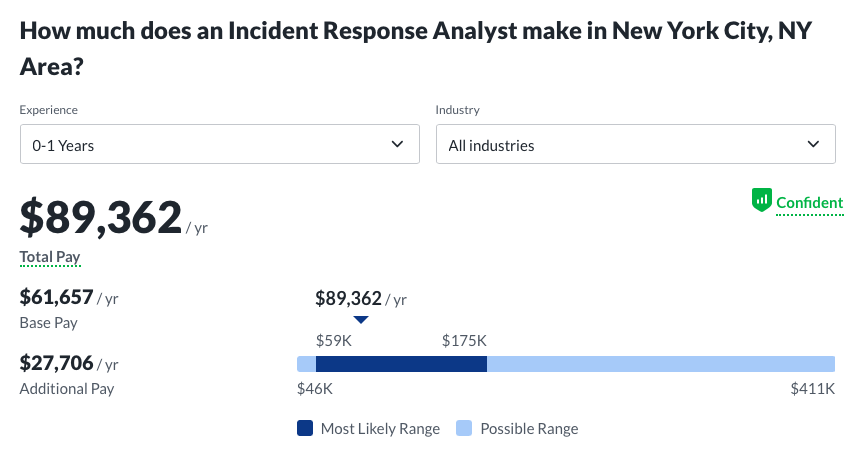Click the $411K maximum range label
The height and width of the screenshot is (454, 863).
812,388
